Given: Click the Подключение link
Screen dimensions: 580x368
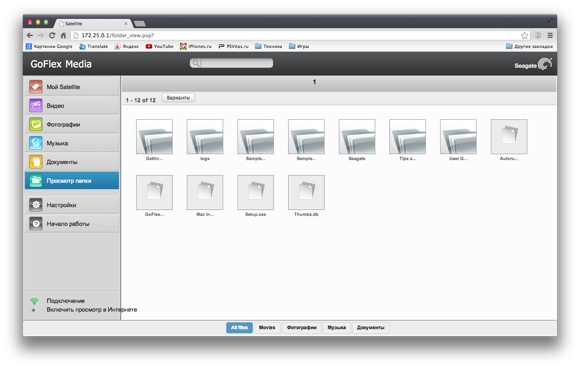Looking at the screenshot, I should (66, 301).
